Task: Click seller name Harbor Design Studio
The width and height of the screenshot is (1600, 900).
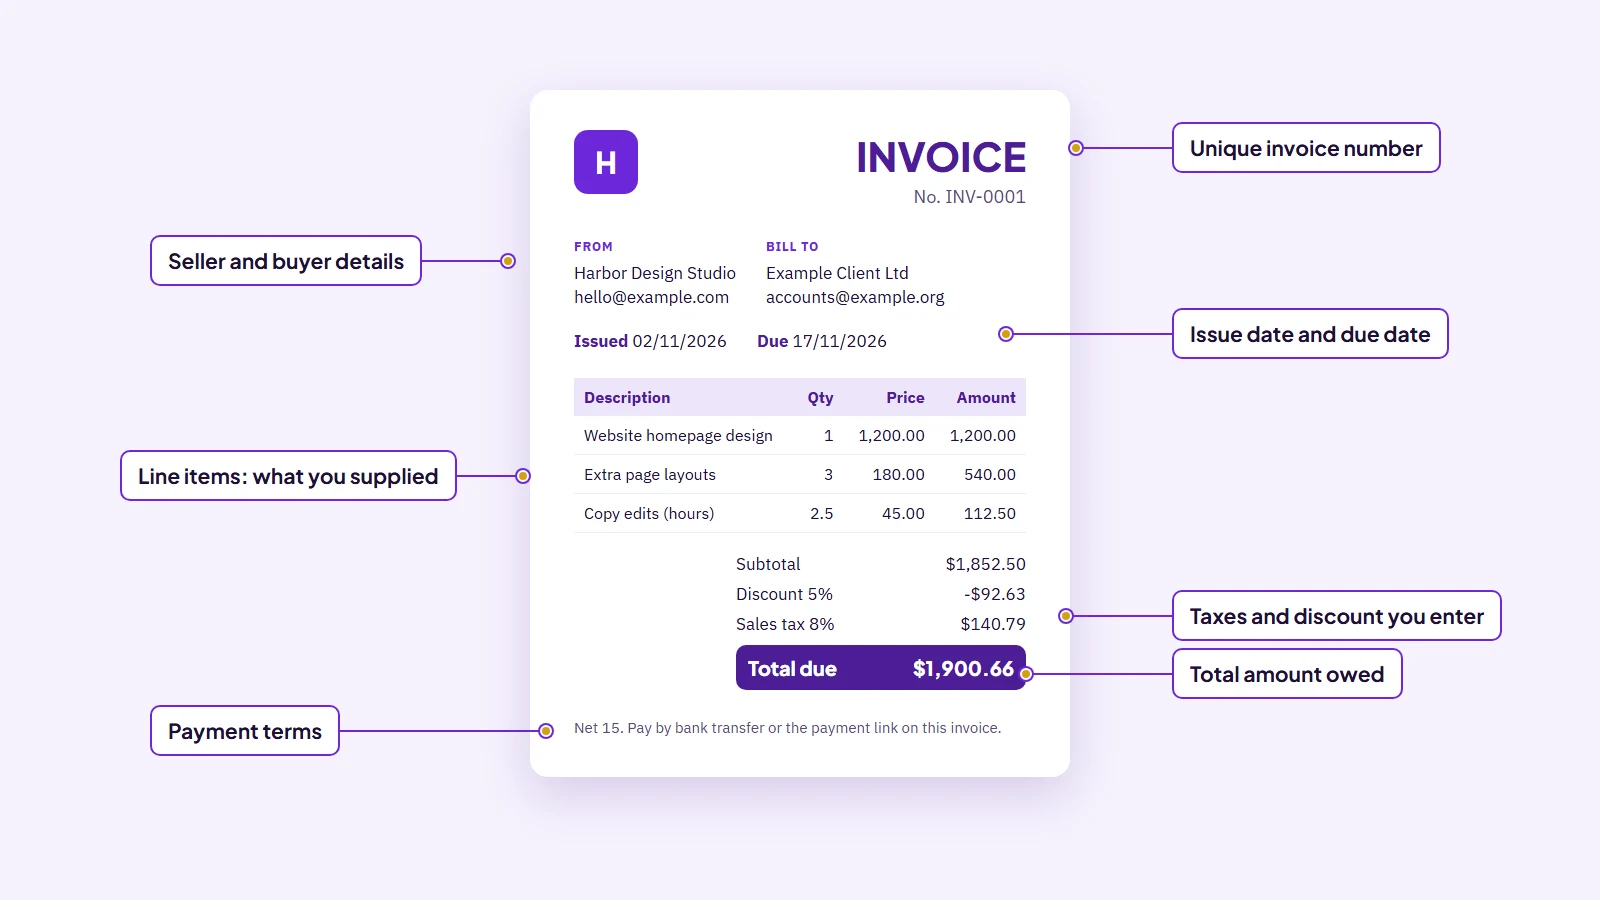Action: tap(655, 273)
